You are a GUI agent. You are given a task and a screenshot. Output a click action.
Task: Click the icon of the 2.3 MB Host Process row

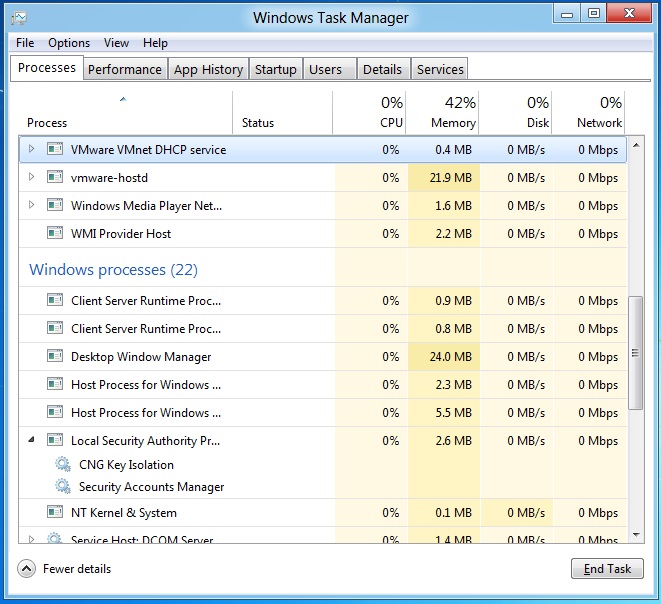[55, 384]
